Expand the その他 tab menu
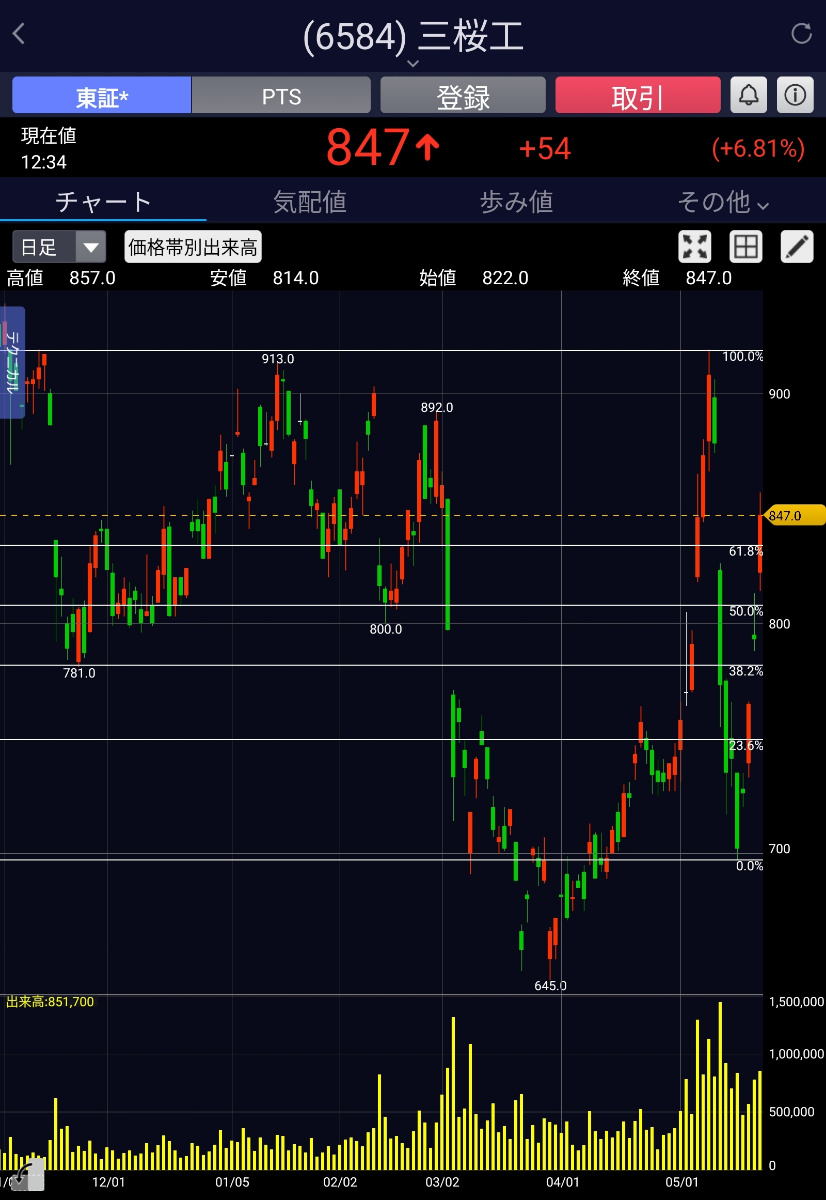The width and height of the screenshot is (826, 1200). [x=723, y=202]
